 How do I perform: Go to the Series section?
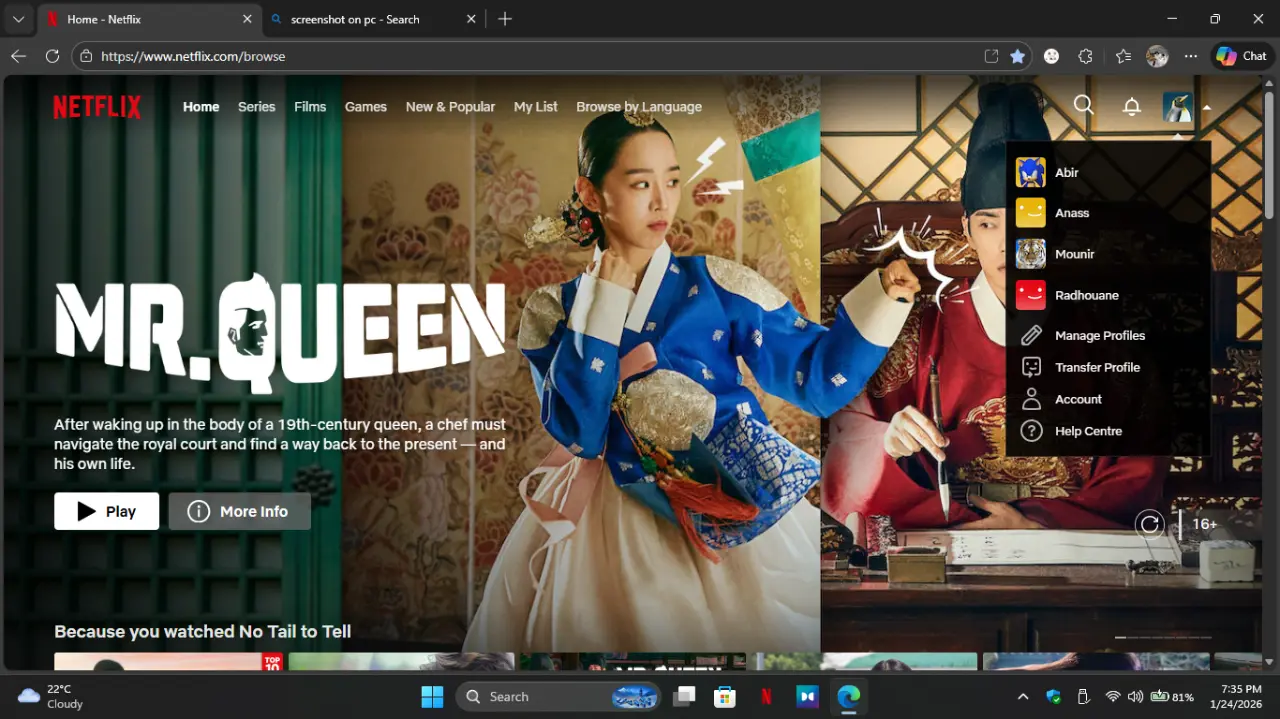pos(256,107)
